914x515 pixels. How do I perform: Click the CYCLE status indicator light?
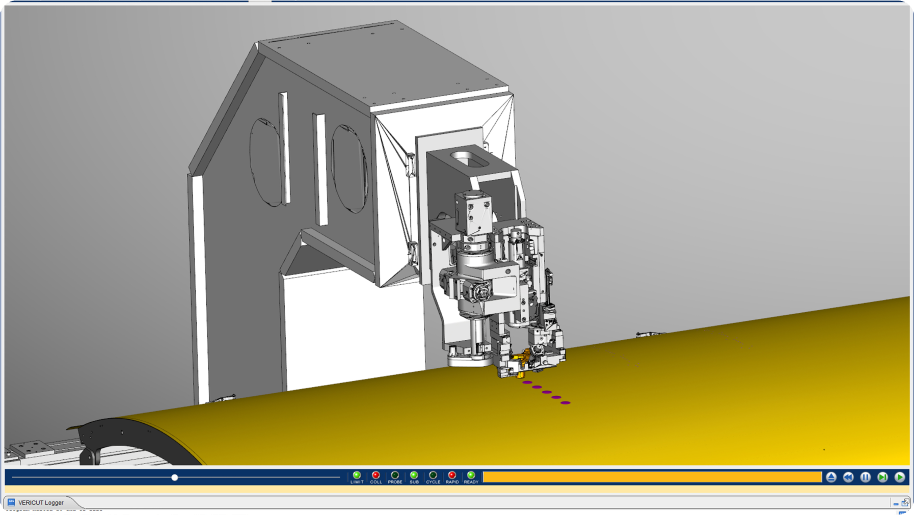point(433,475)
